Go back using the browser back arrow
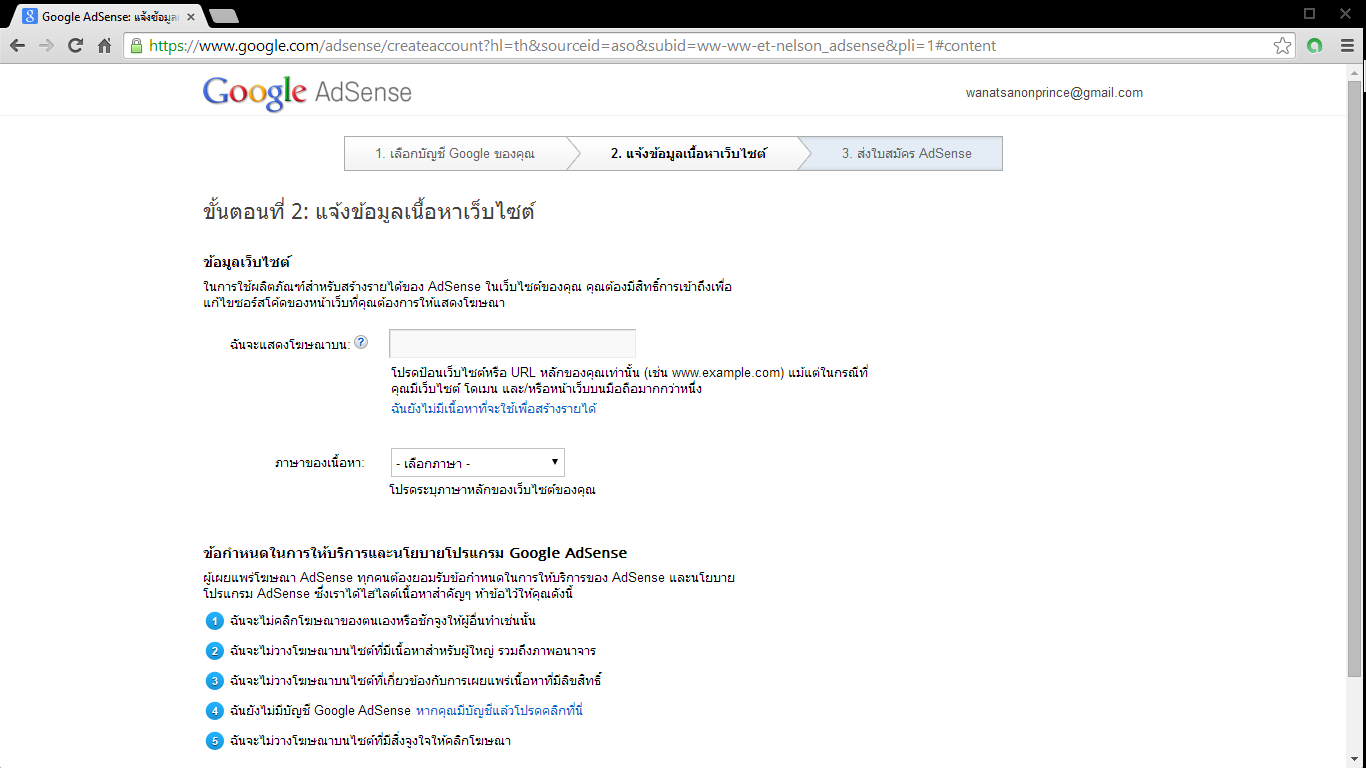 [x=17, y=46]
